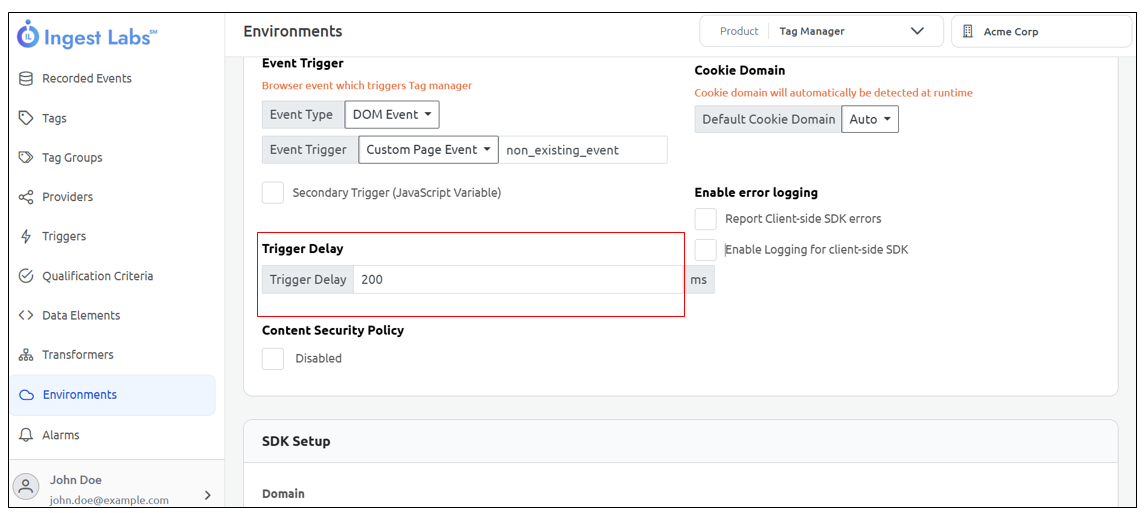Click the Alarms bell icon
The height and width of the screenshot is (513, 1147).
[x=27, y=435]
